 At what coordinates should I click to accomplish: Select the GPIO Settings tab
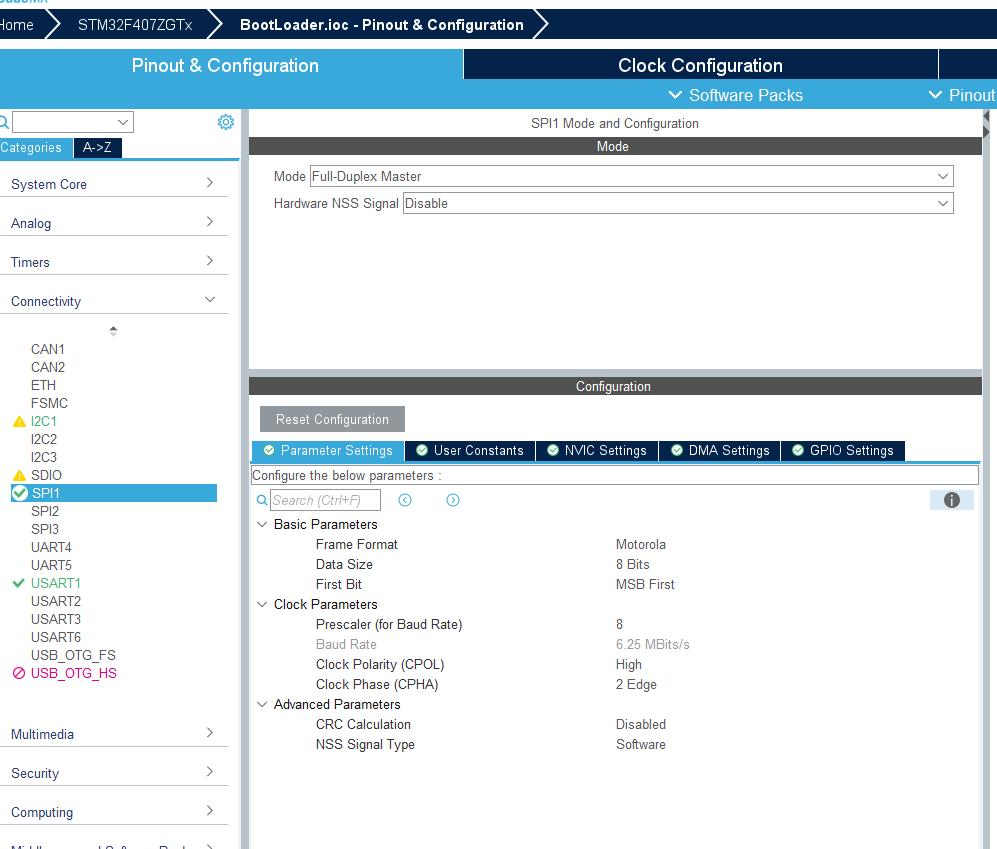(x=842, y=451)
